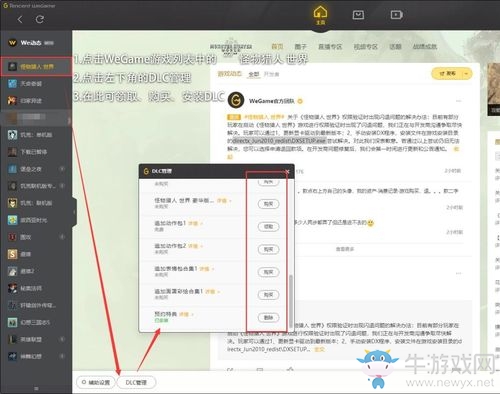Click download badge beside 英雄联盟
This screenshot has height=394, width=500.
click(62, 339)
